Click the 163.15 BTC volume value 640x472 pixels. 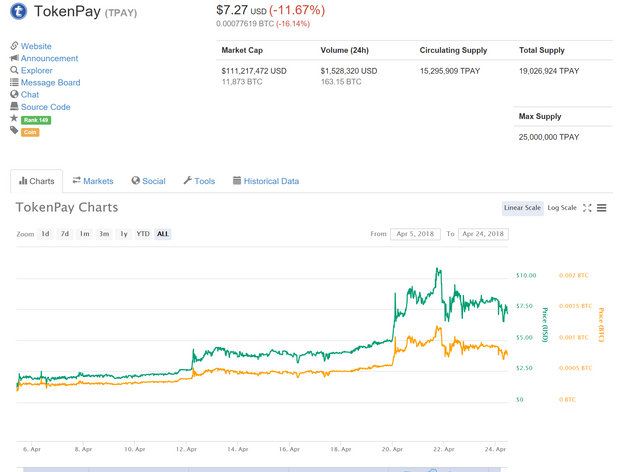pyautogui.click(x=341, y=82)
